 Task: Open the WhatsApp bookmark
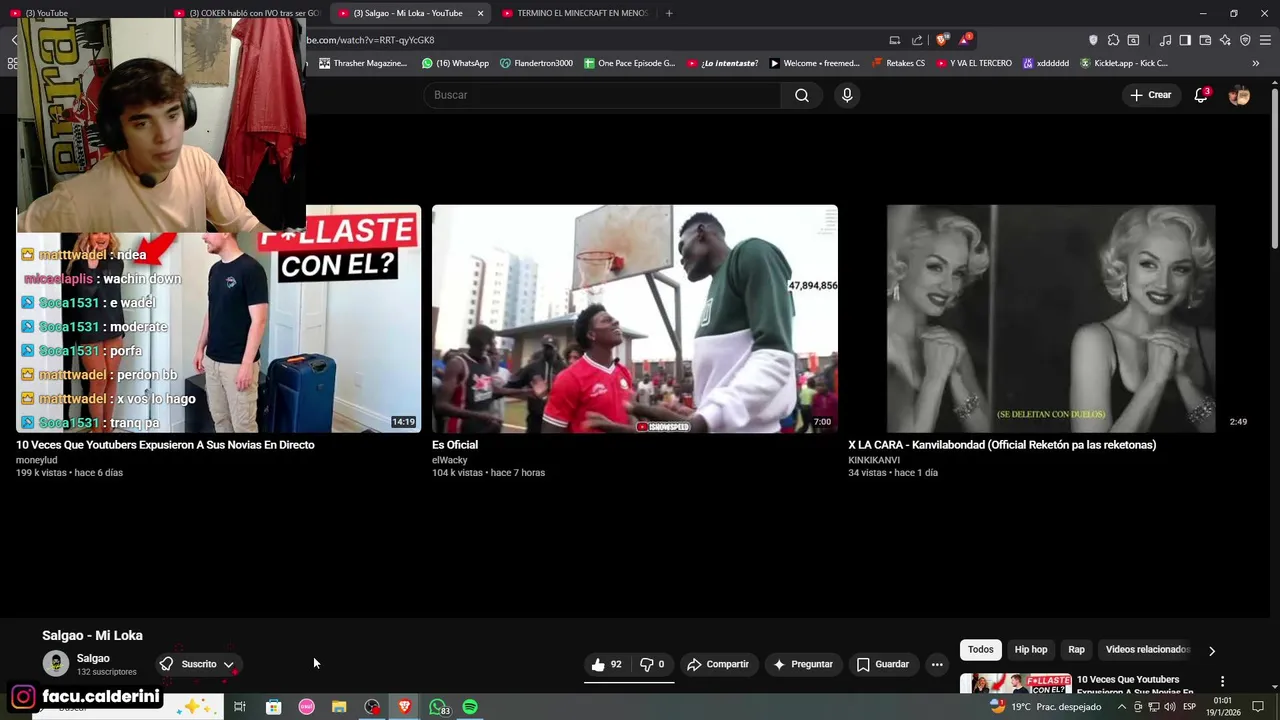(x=455, y=63)
